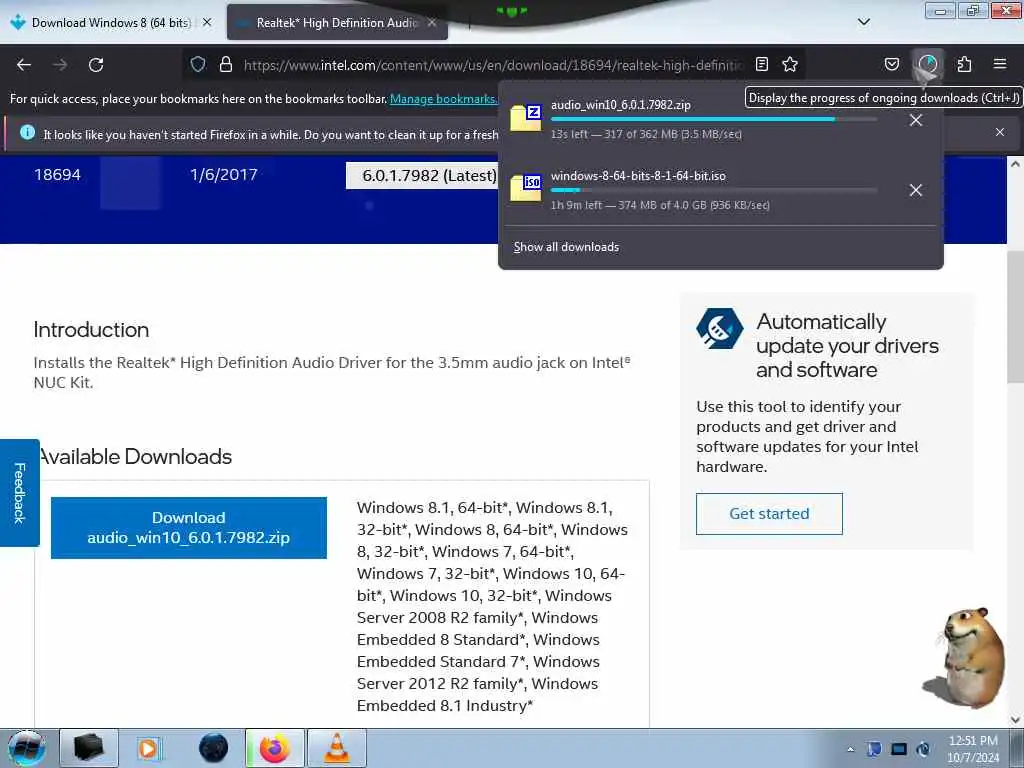This screenshot has height=768, width=1024.
Task: Open the Pocket save icon
Action: [891, 64]
